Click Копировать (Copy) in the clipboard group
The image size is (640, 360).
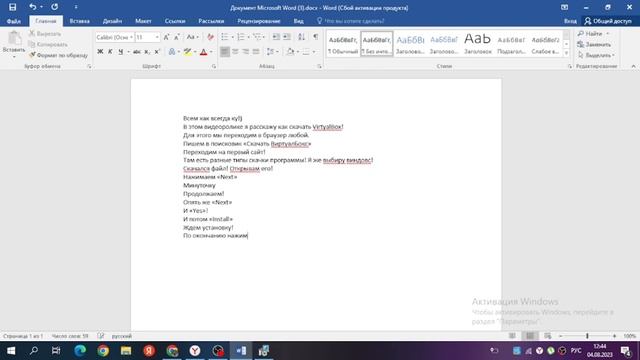[x=48, y=44]
